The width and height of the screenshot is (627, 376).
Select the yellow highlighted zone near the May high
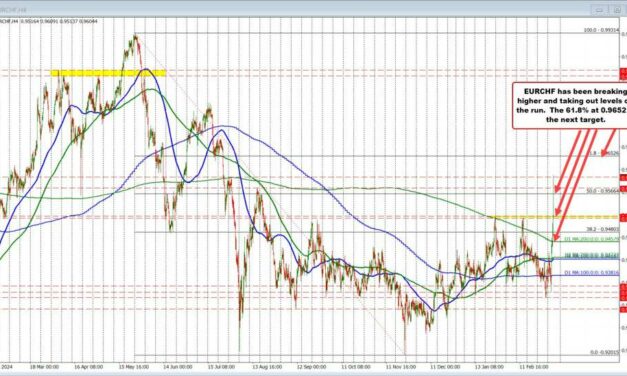tap(108, 73)
